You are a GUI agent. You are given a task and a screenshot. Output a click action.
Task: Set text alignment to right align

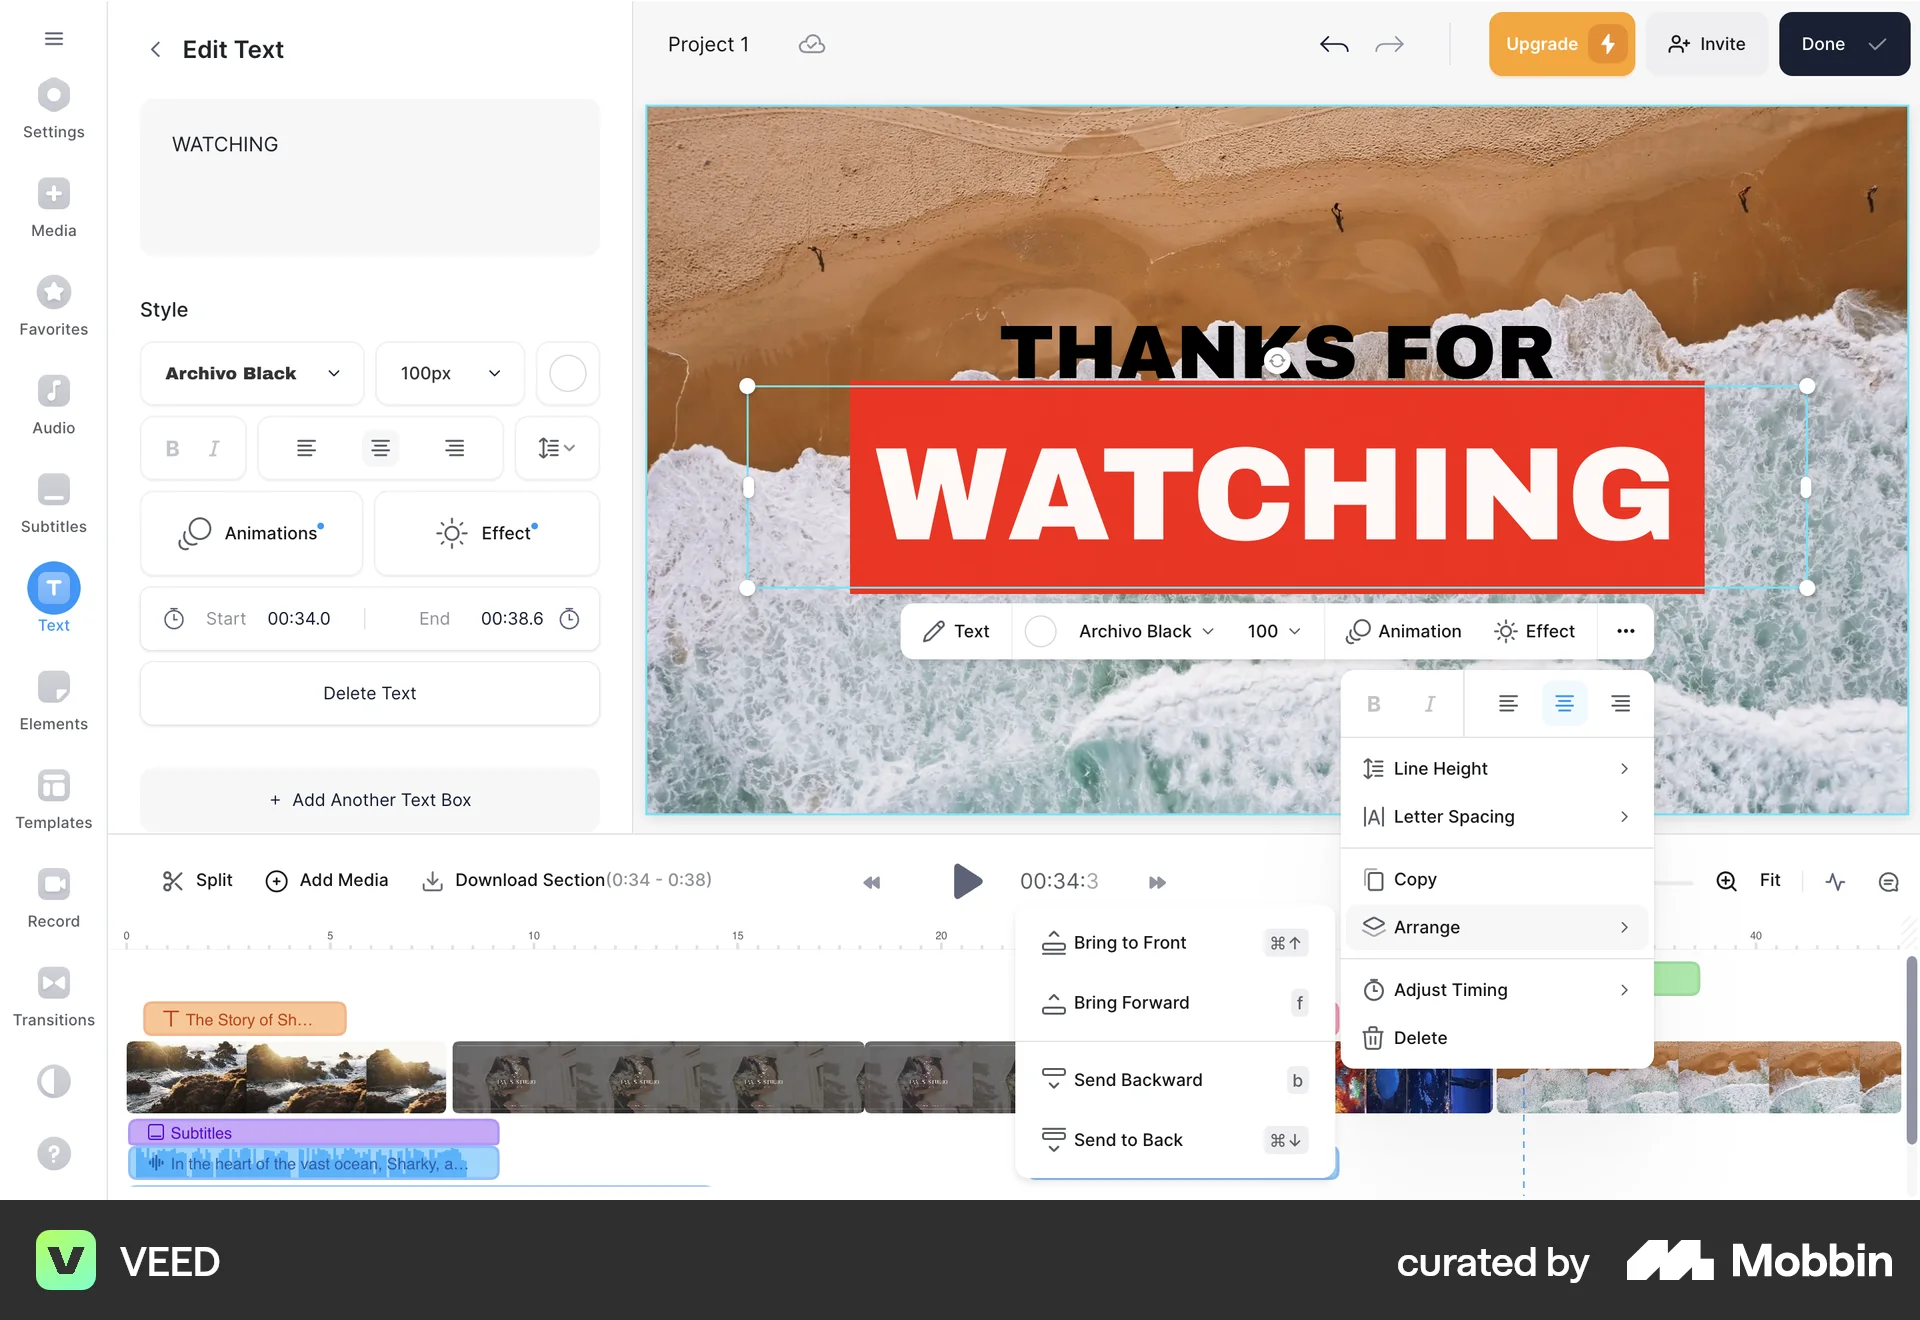point(456,448)
